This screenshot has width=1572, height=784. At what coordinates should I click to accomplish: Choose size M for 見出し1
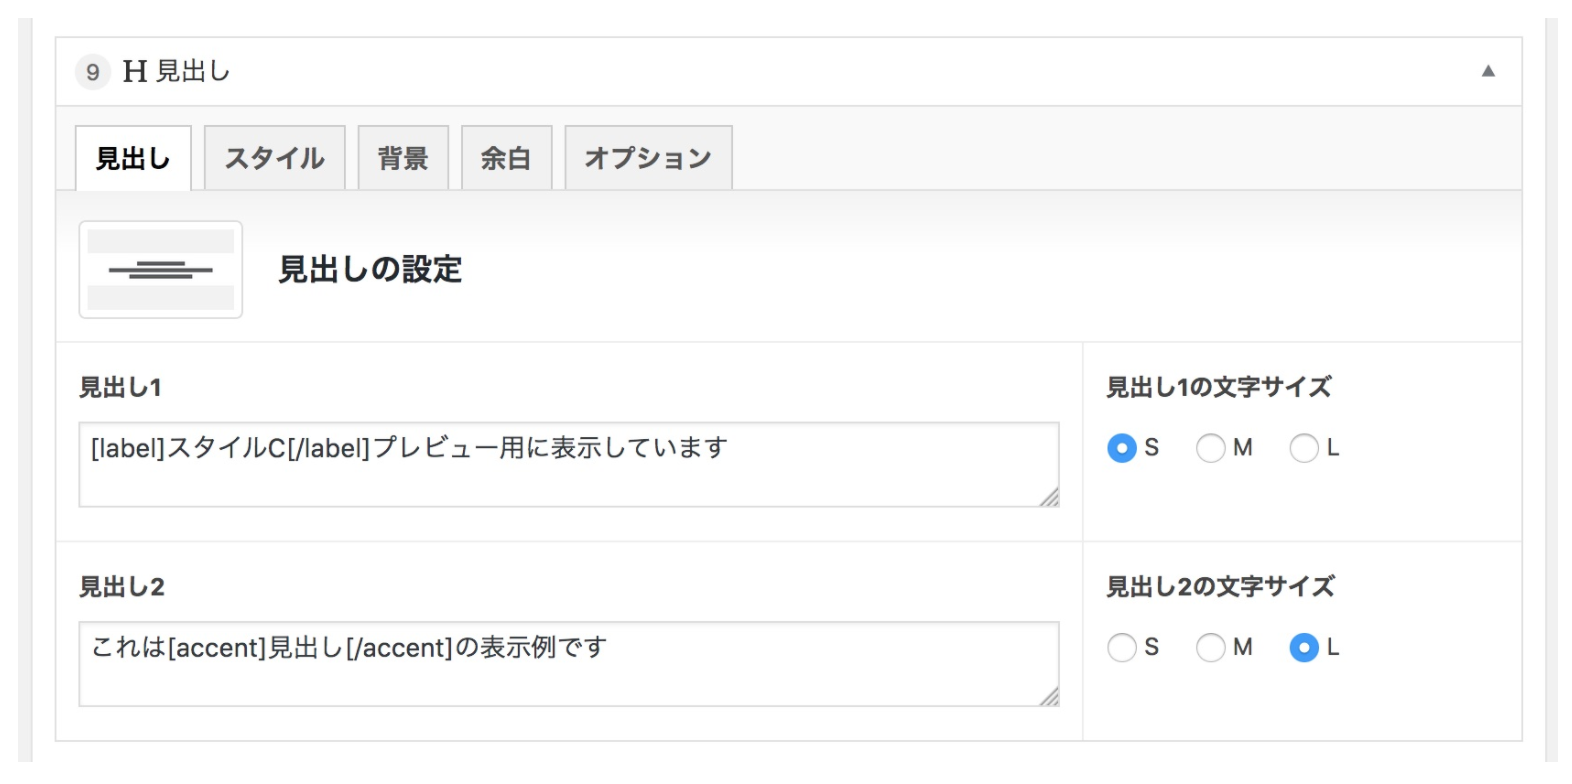click(1210, 448)
